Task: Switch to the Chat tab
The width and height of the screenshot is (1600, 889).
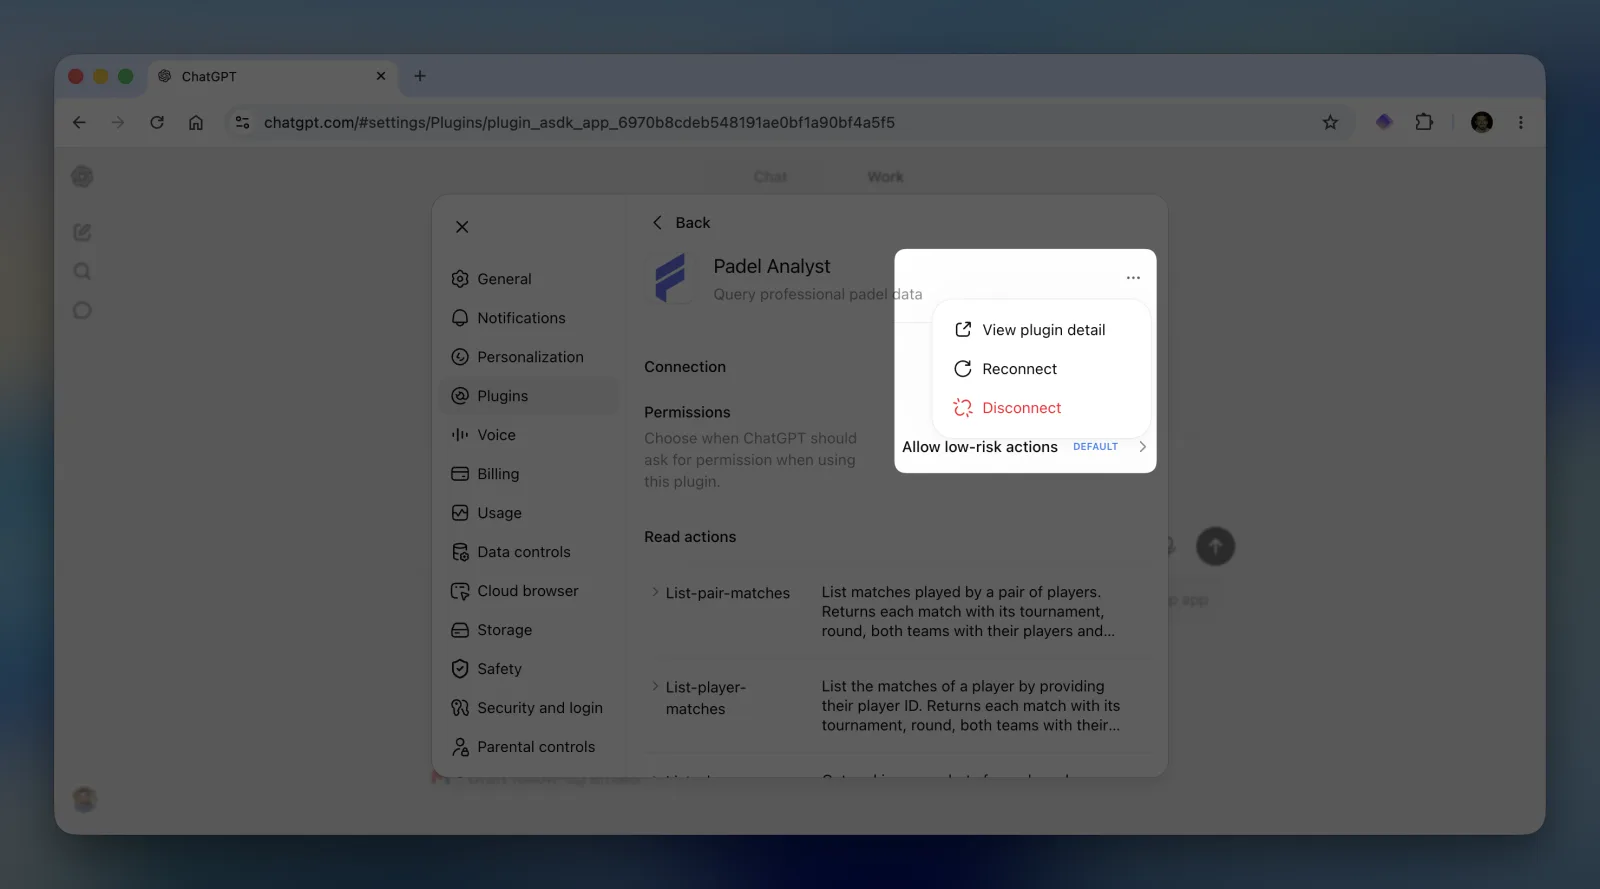Action: click(770, 177)
